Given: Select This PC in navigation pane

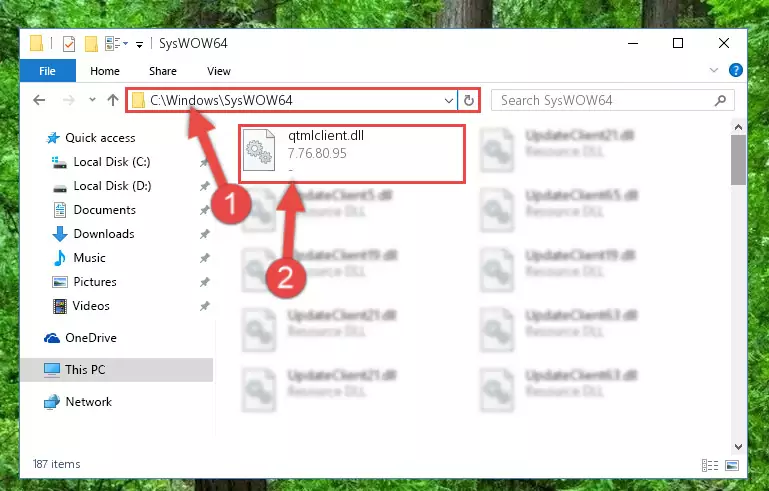Looking at the screenshot, I should click(117, 370).
